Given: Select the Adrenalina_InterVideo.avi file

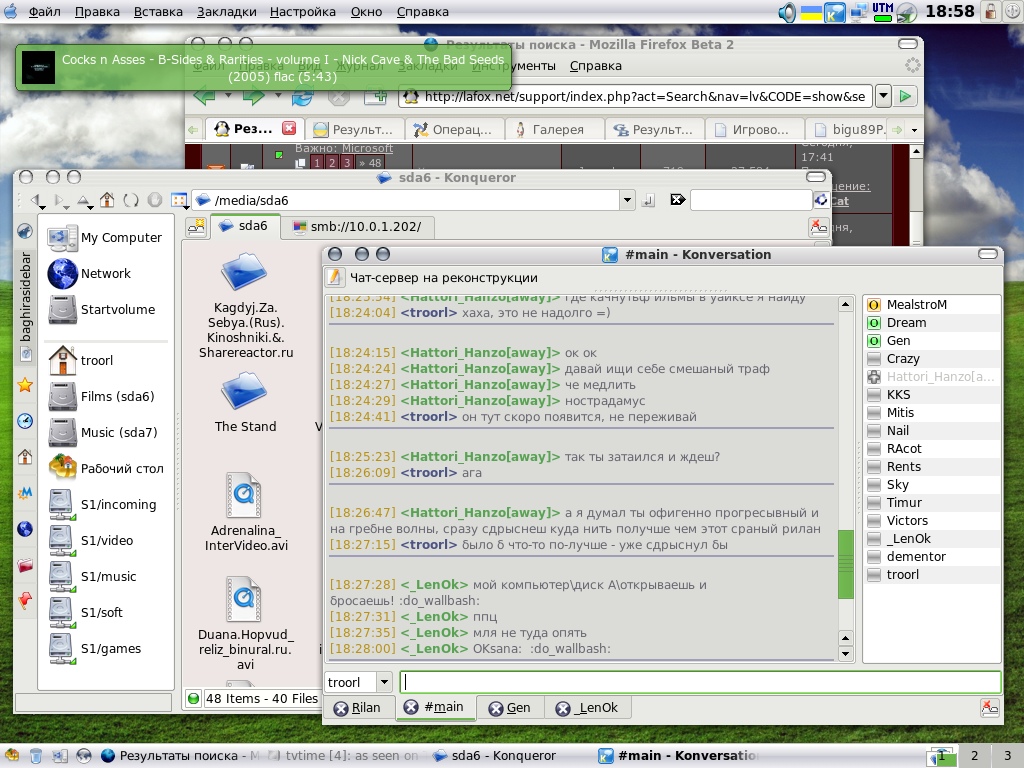Looking at the screenshot, I should pyautogui.click(x=246, y=512).
